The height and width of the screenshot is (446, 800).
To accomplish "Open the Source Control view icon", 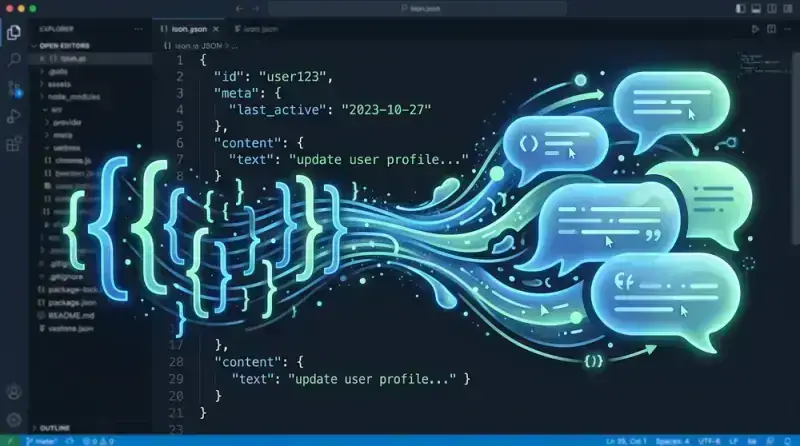I will [14, 89].
